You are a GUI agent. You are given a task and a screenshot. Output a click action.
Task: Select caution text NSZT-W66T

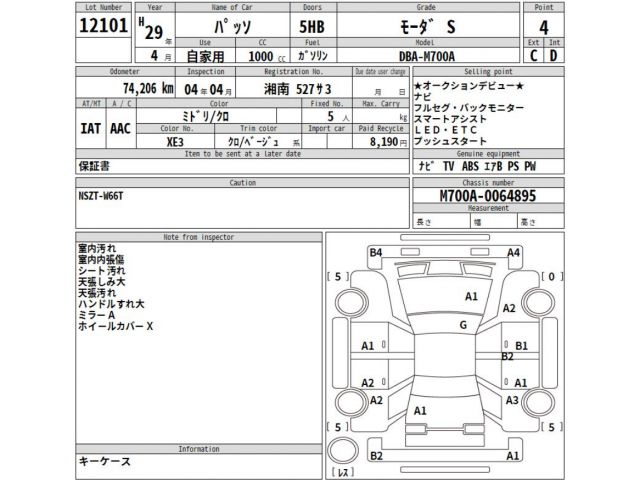coord(101,196)
